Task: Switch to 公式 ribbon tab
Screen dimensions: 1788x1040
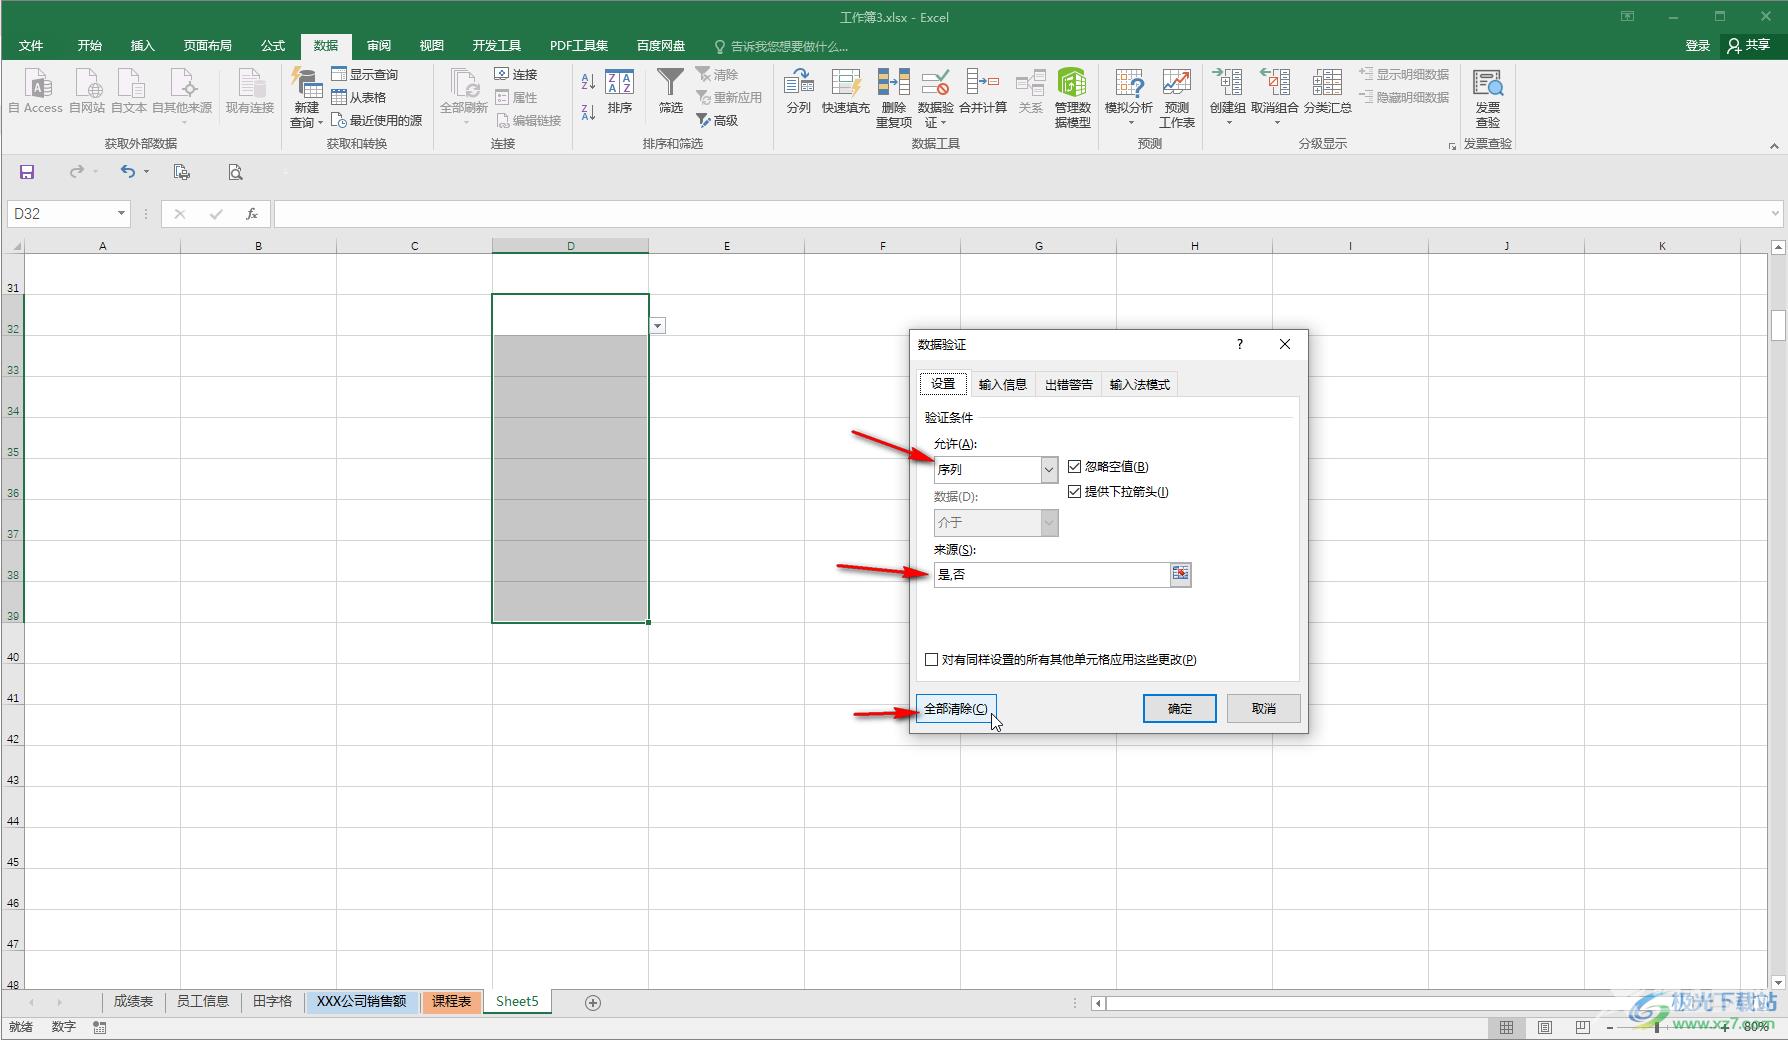Action: pos(273,45)
